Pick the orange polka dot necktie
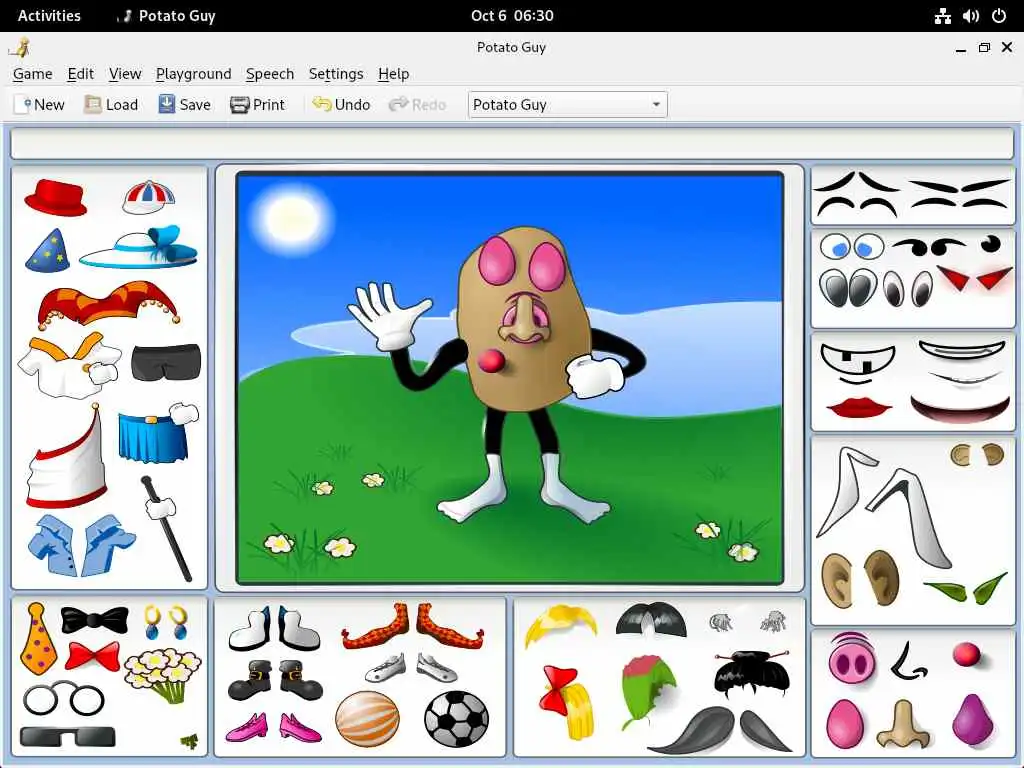The width and height of the screenshot is (1024, 768). [x=38, y=639]
